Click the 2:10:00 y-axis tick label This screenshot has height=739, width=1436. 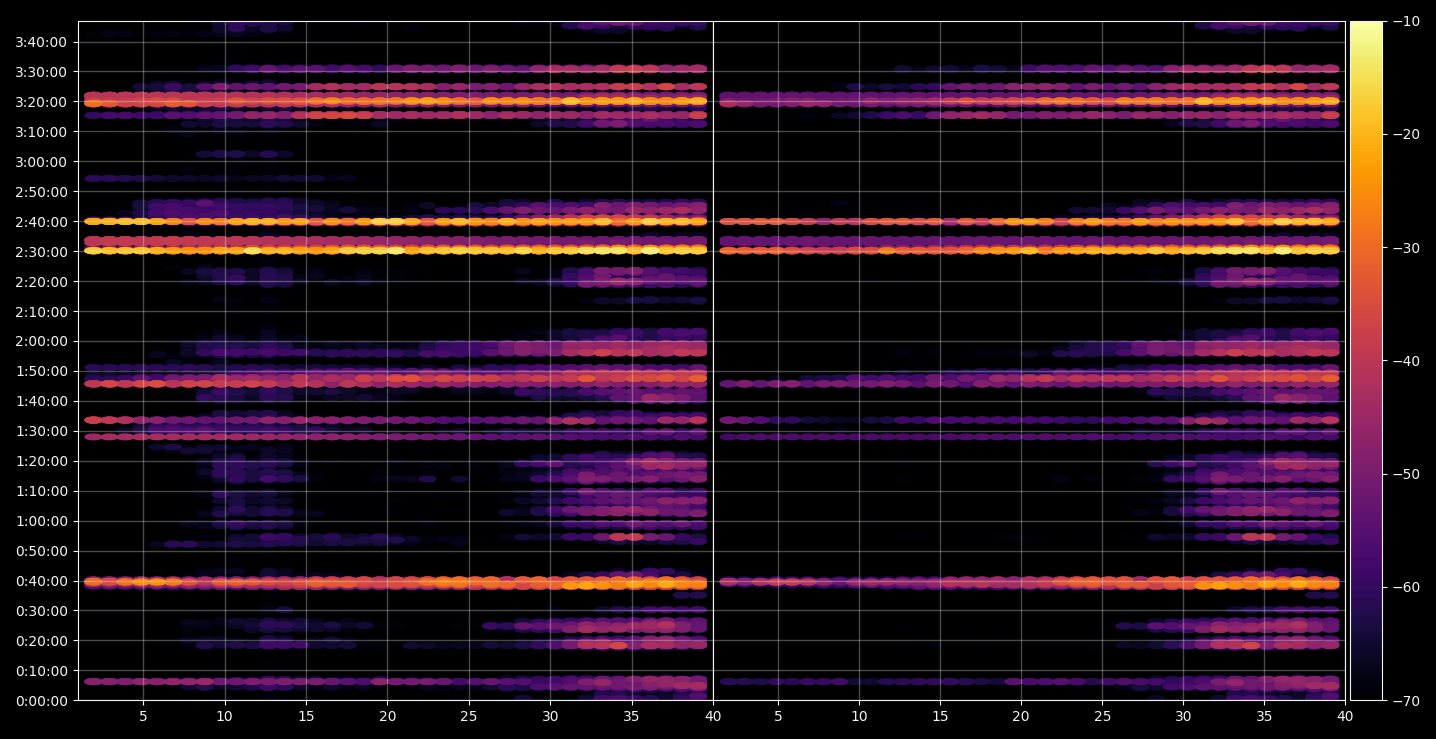coord(41,312)
